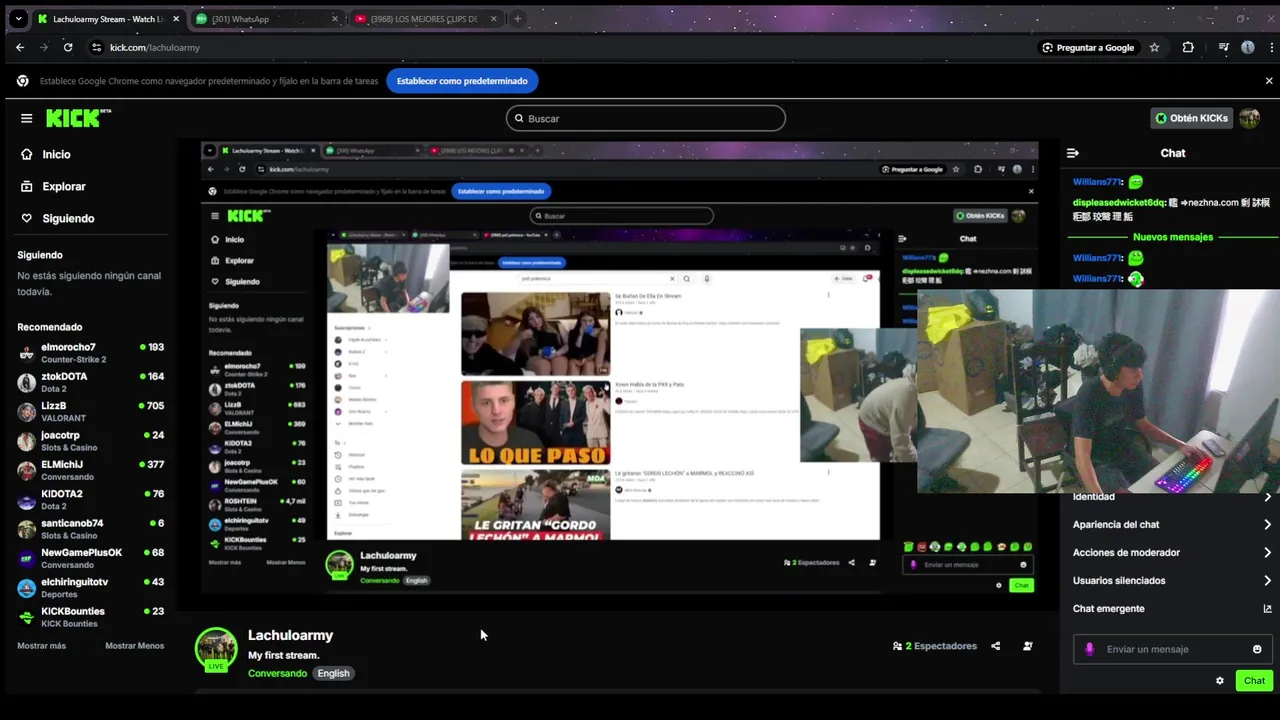
Task: Expand Apariencia del chat settings
Action: 1172,524
